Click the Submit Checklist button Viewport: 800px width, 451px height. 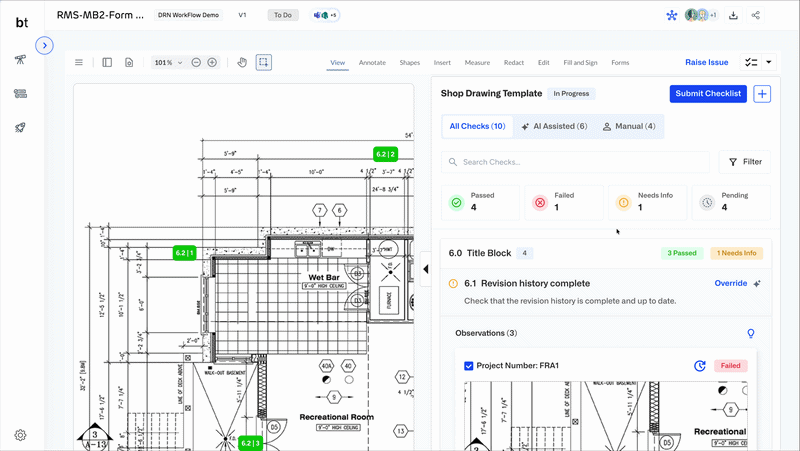[x=708, y=93]
